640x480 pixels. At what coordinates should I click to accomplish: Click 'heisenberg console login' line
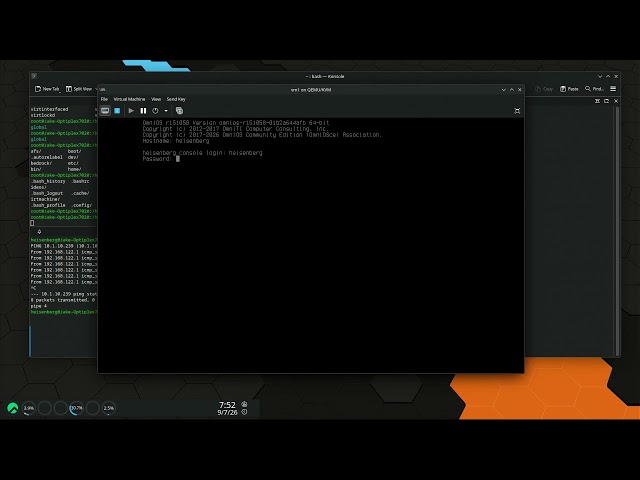[202, 153]
